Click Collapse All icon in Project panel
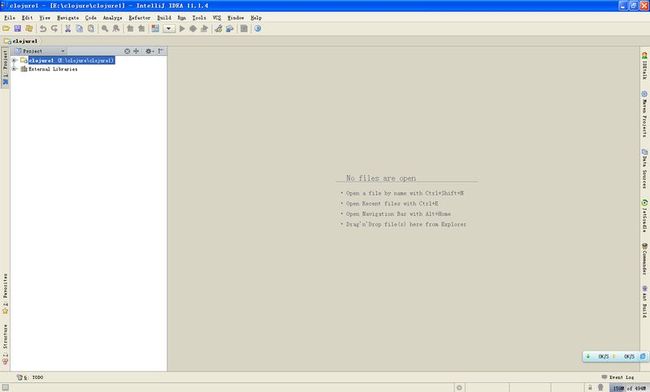650x392 pixels. tap(136, 51)
